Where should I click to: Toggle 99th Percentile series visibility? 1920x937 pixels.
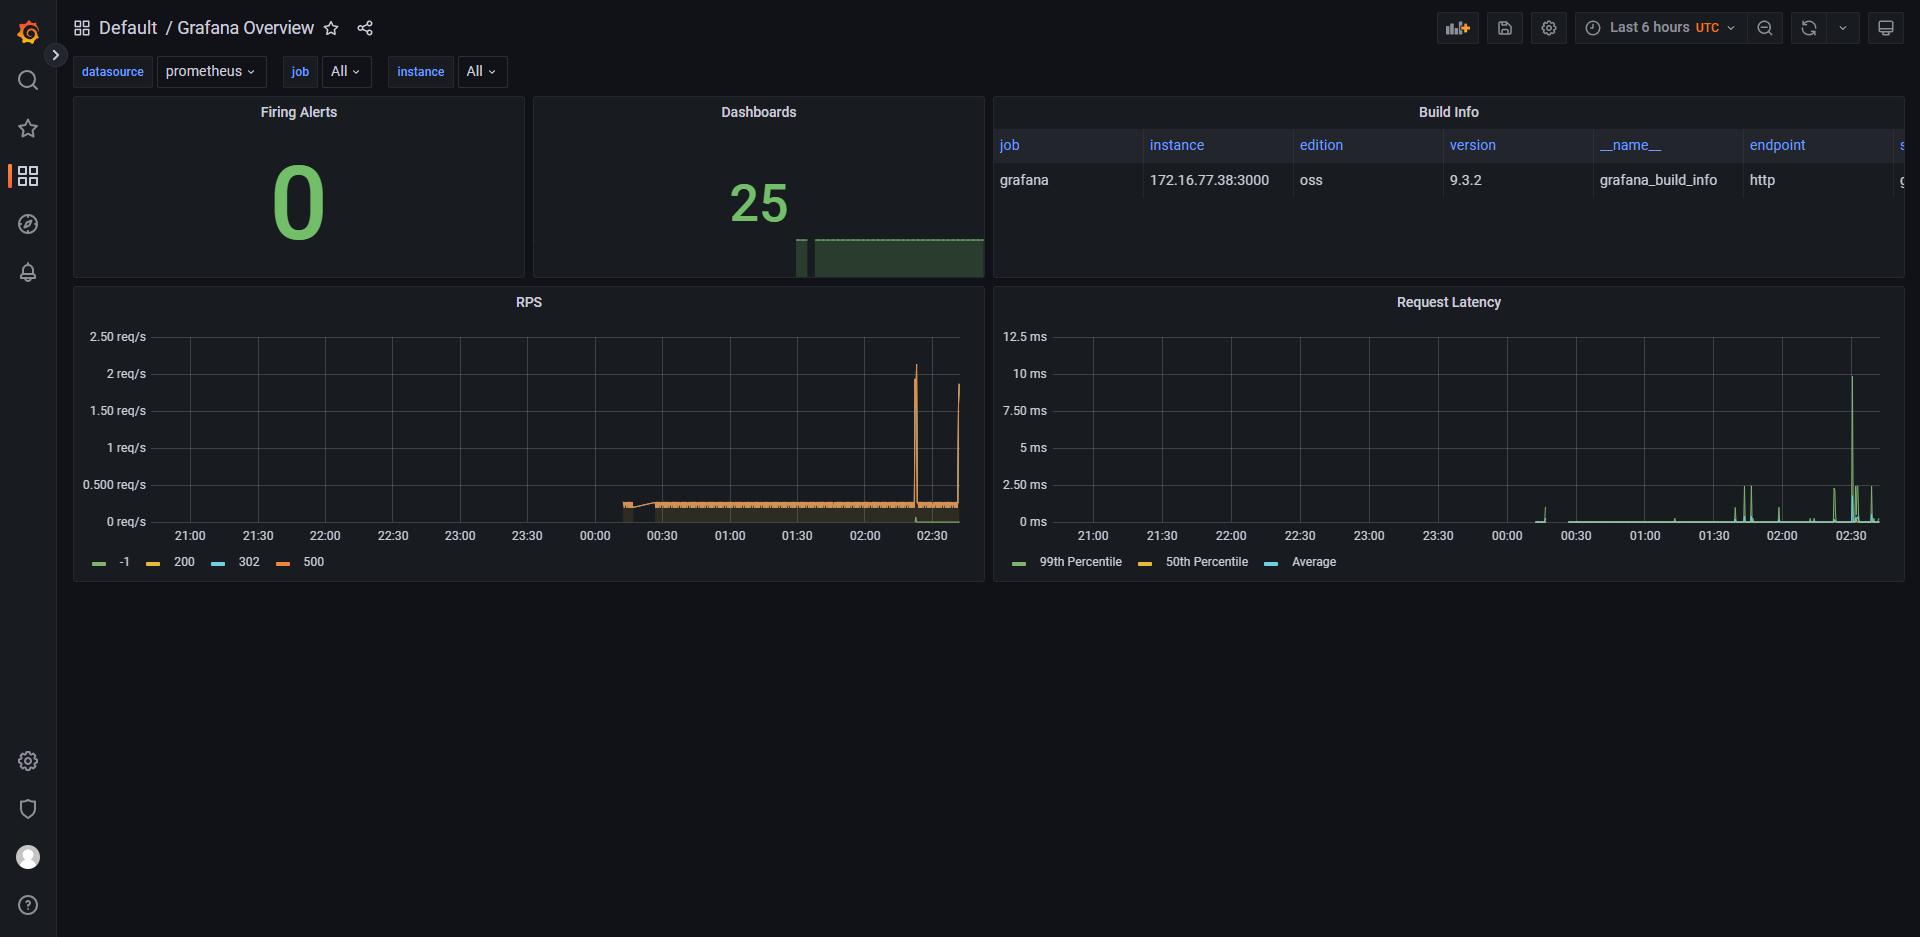[x=1080, y=562]
